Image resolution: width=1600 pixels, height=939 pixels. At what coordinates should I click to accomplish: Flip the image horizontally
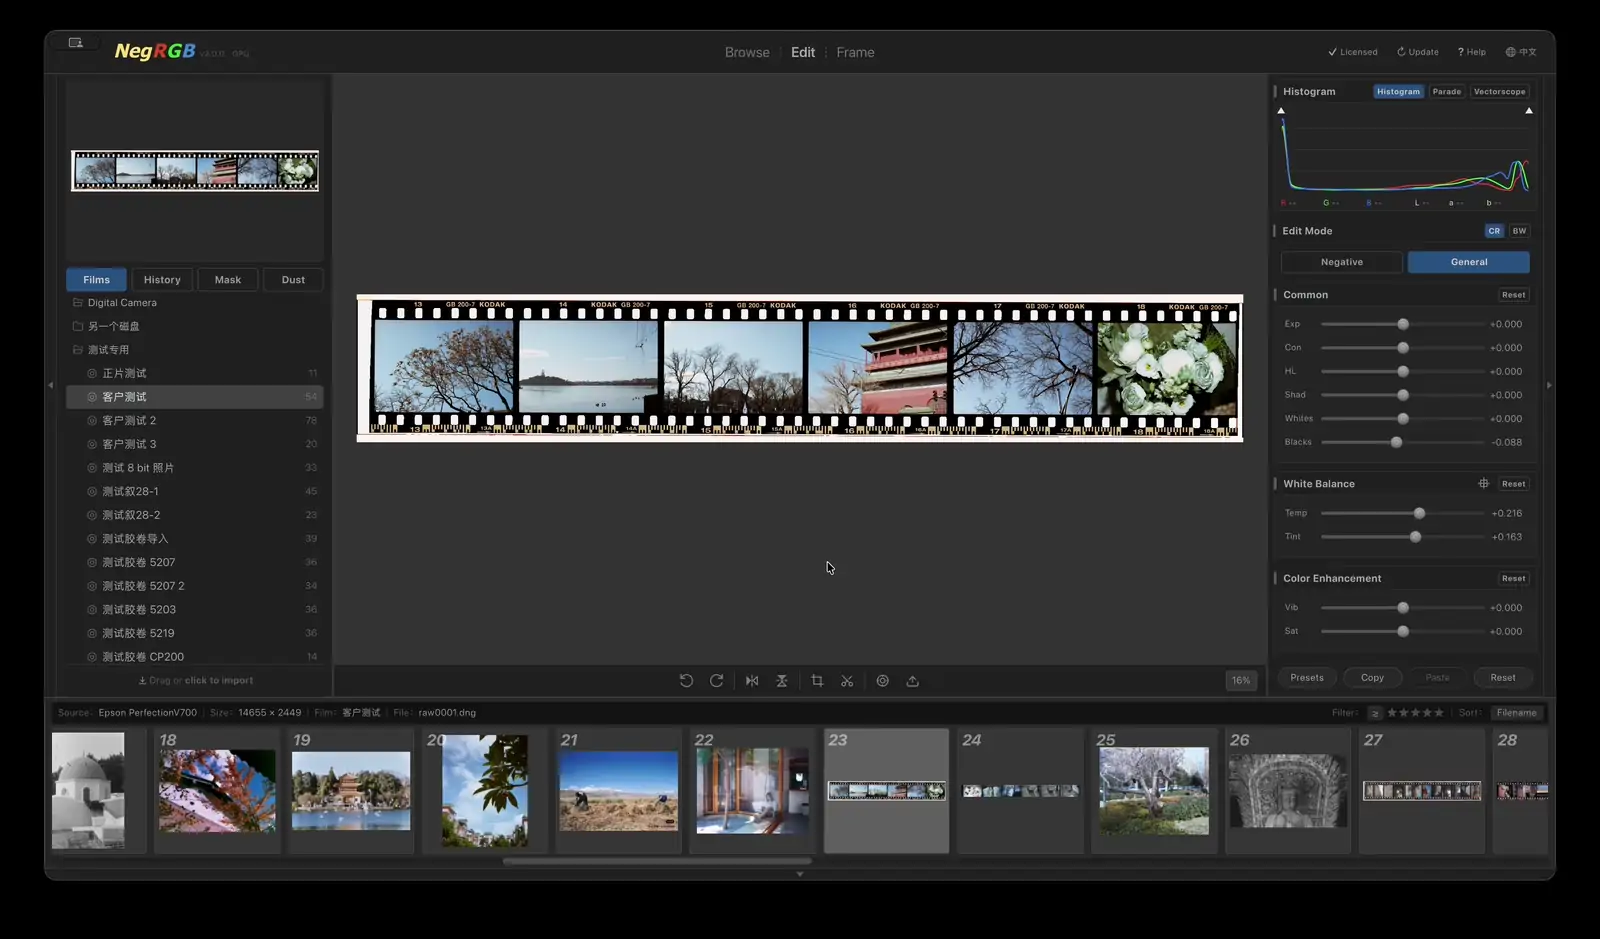pos(752,681)
